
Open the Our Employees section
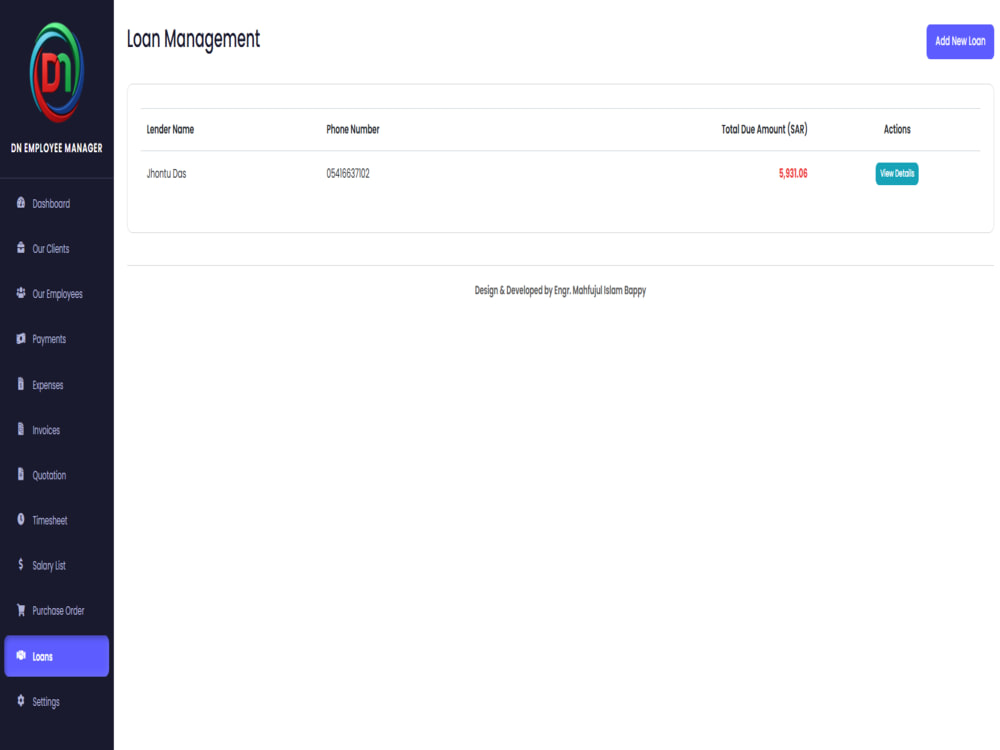point(56,294)
